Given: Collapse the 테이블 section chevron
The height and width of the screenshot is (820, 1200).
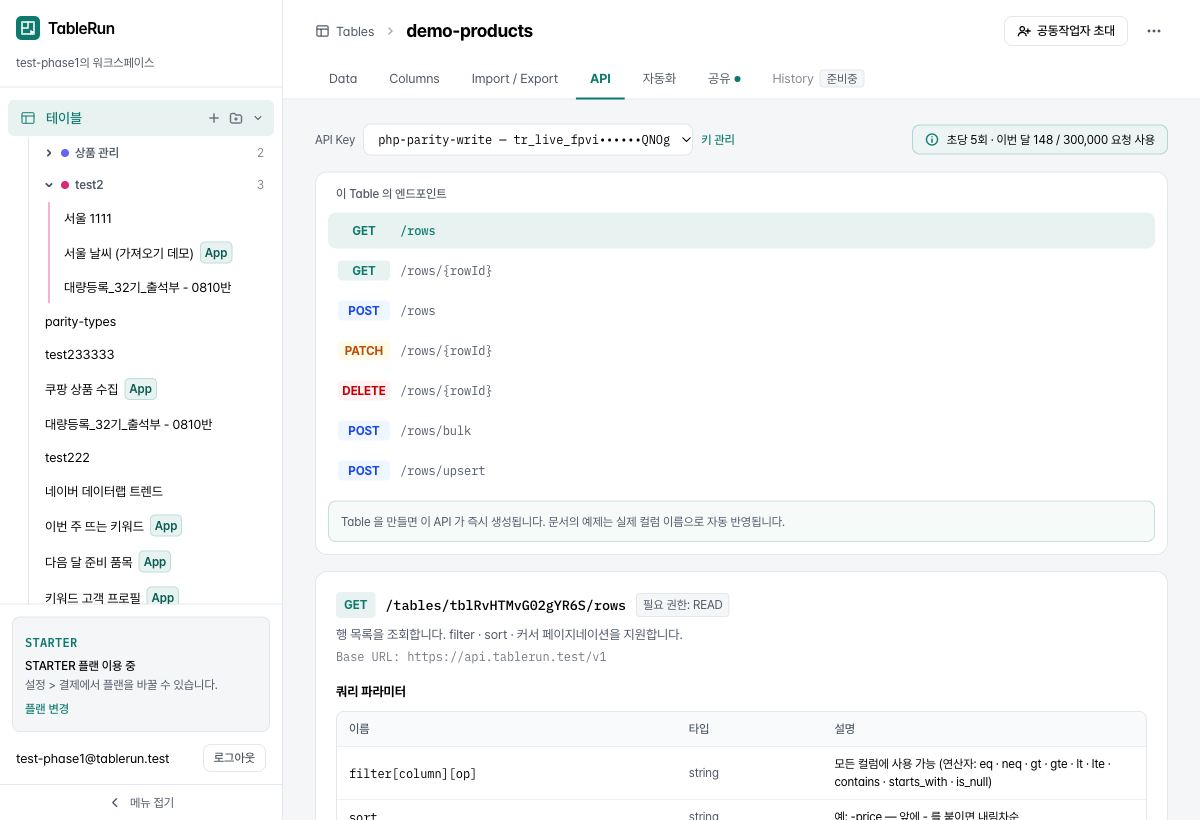Looking at the screenshot, I should tap(258, 118).
